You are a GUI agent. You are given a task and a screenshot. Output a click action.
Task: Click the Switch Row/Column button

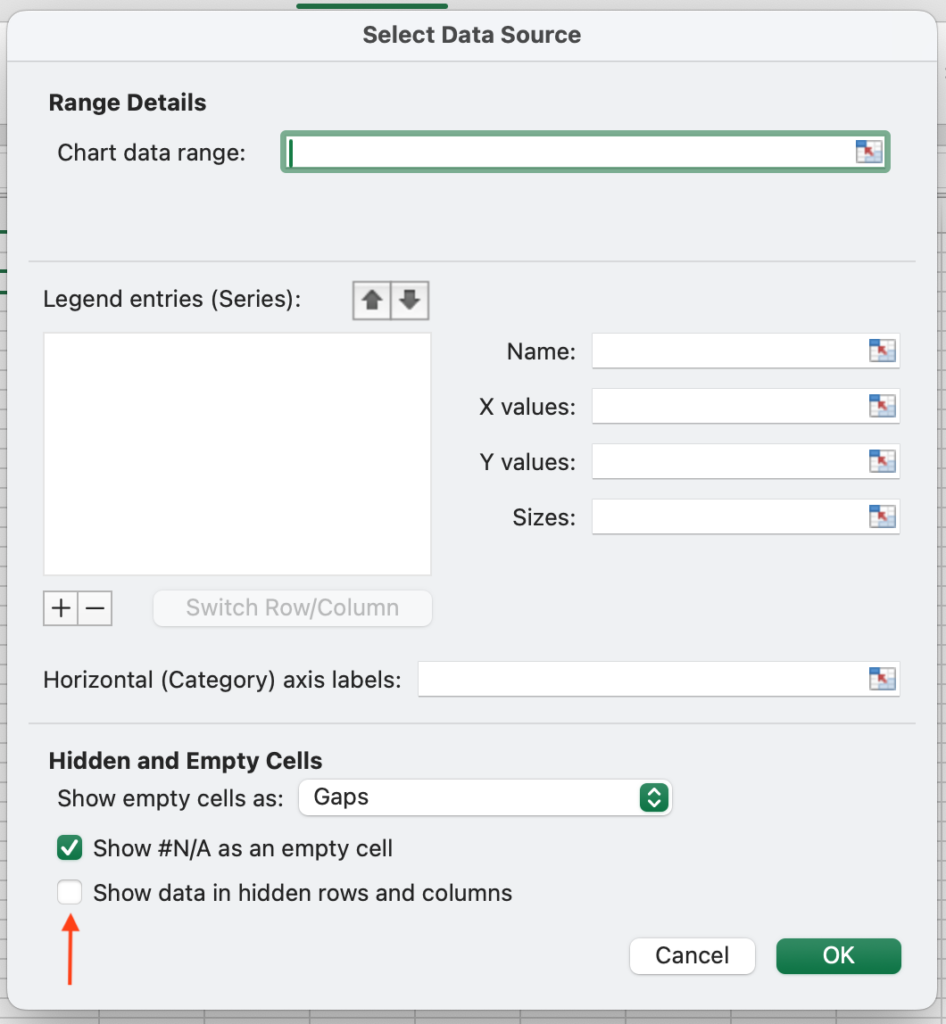(292, 608)
